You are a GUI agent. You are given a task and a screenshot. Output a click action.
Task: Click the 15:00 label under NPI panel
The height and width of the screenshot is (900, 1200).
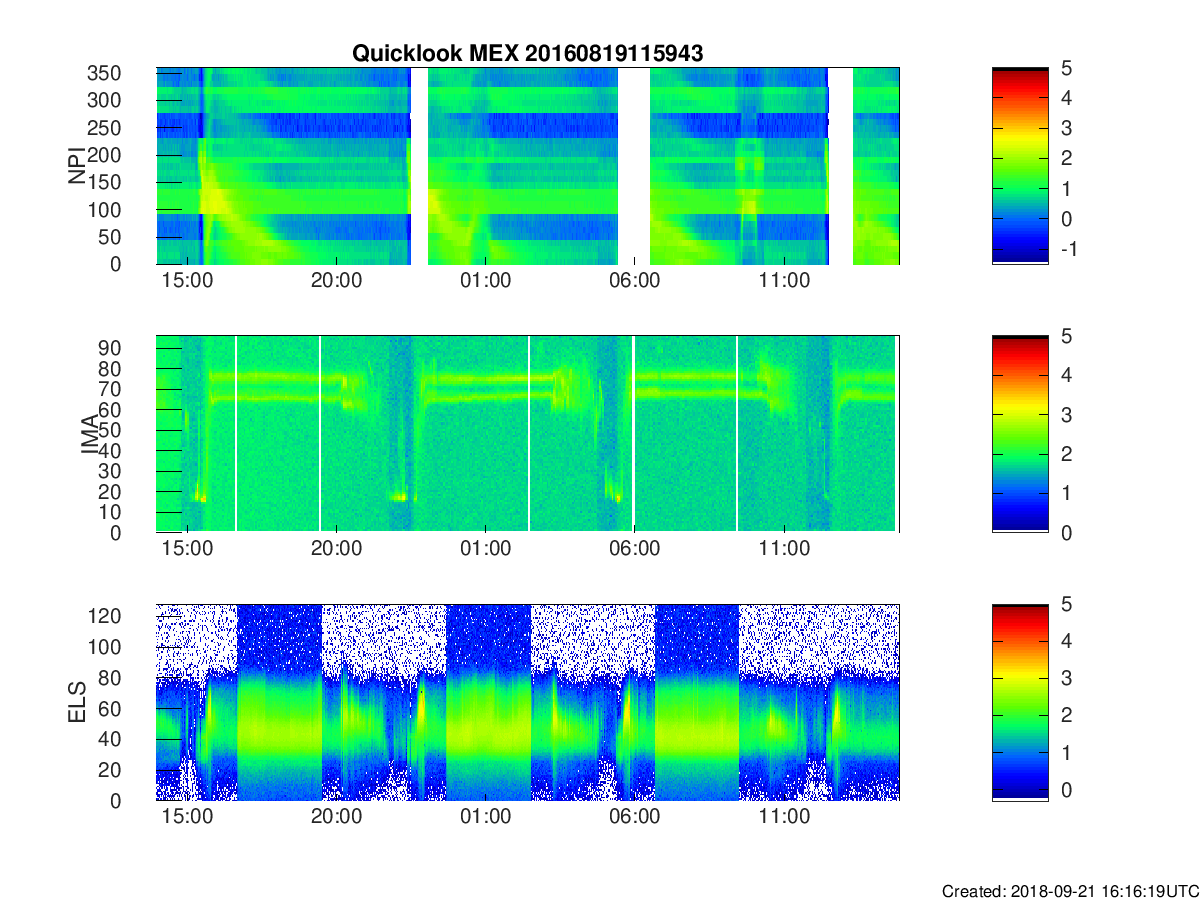coord(187,281)
